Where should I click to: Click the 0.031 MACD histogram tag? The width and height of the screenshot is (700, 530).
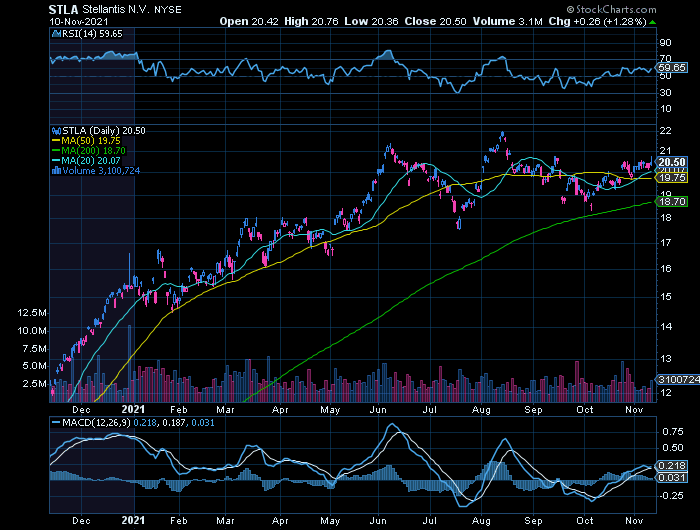672,478
